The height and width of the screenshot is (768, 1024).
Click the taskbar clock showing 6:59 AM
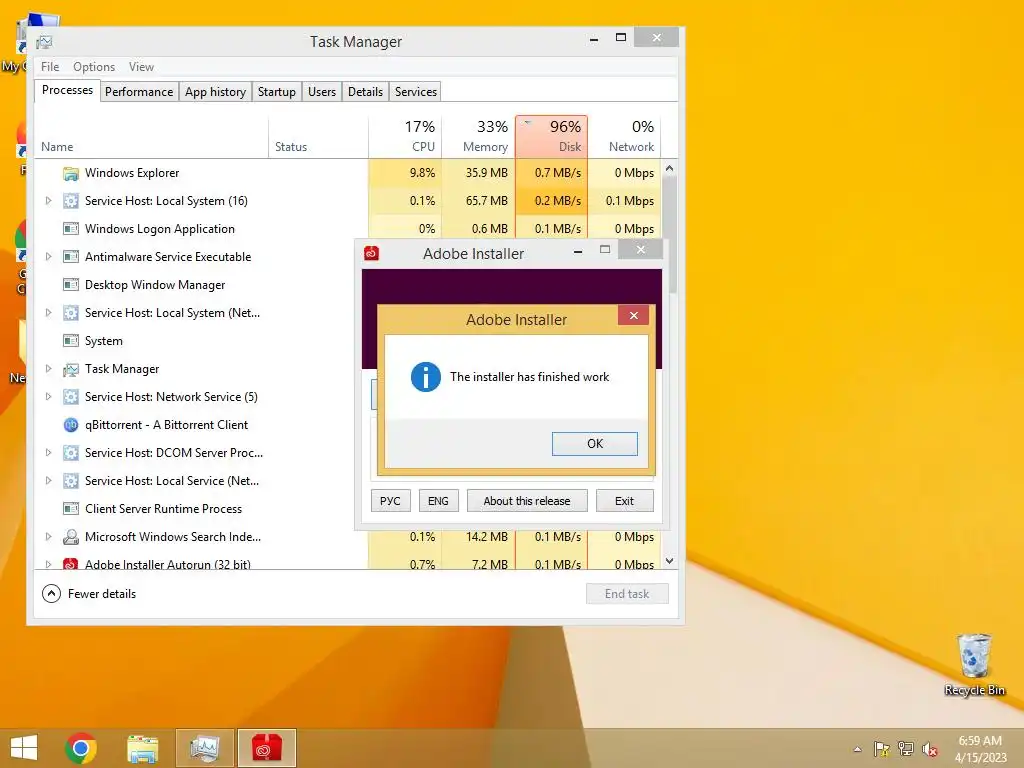click(980, 749)
